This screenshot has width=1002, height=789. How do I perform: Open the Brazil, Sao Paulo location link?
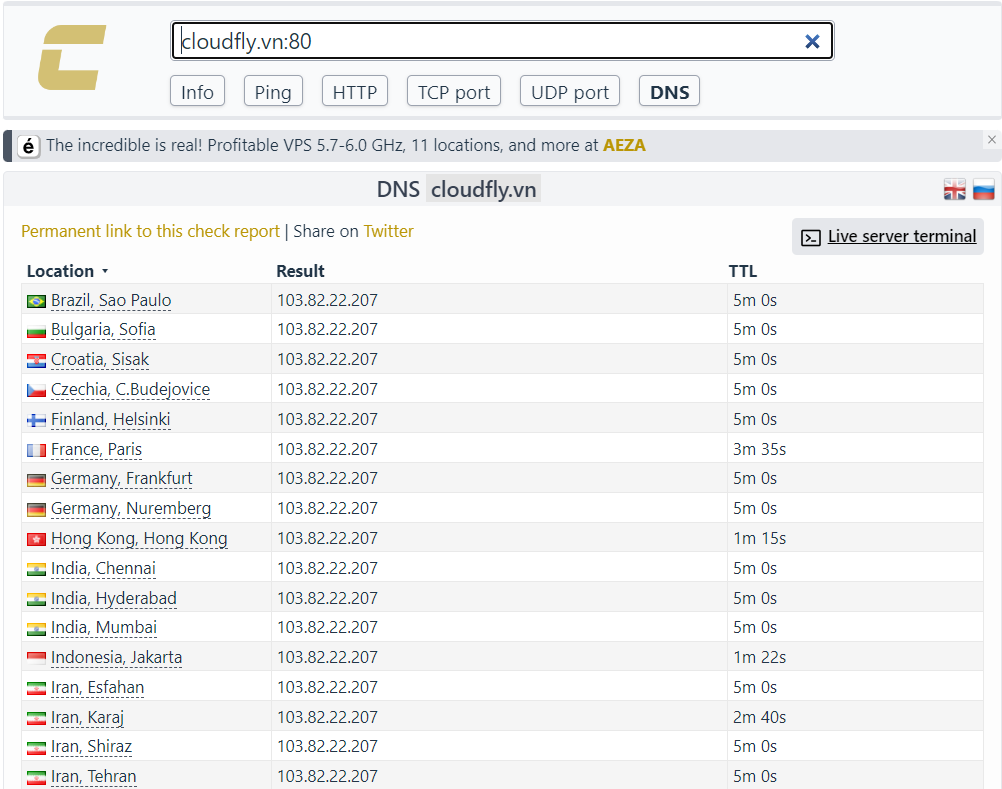point(111,300)
